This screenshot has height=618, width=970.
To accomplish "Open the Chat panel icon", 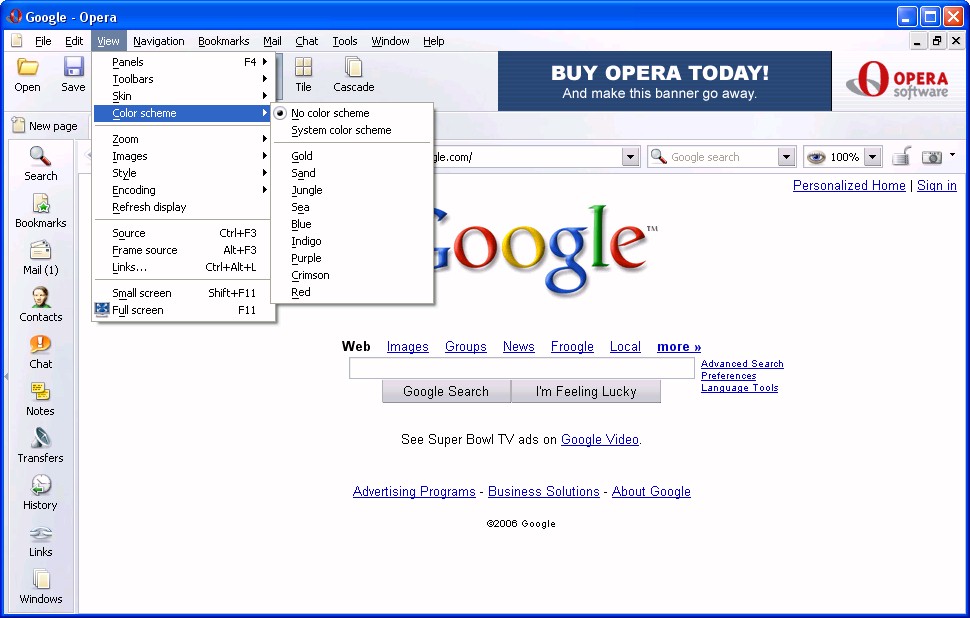I will 40,351.
